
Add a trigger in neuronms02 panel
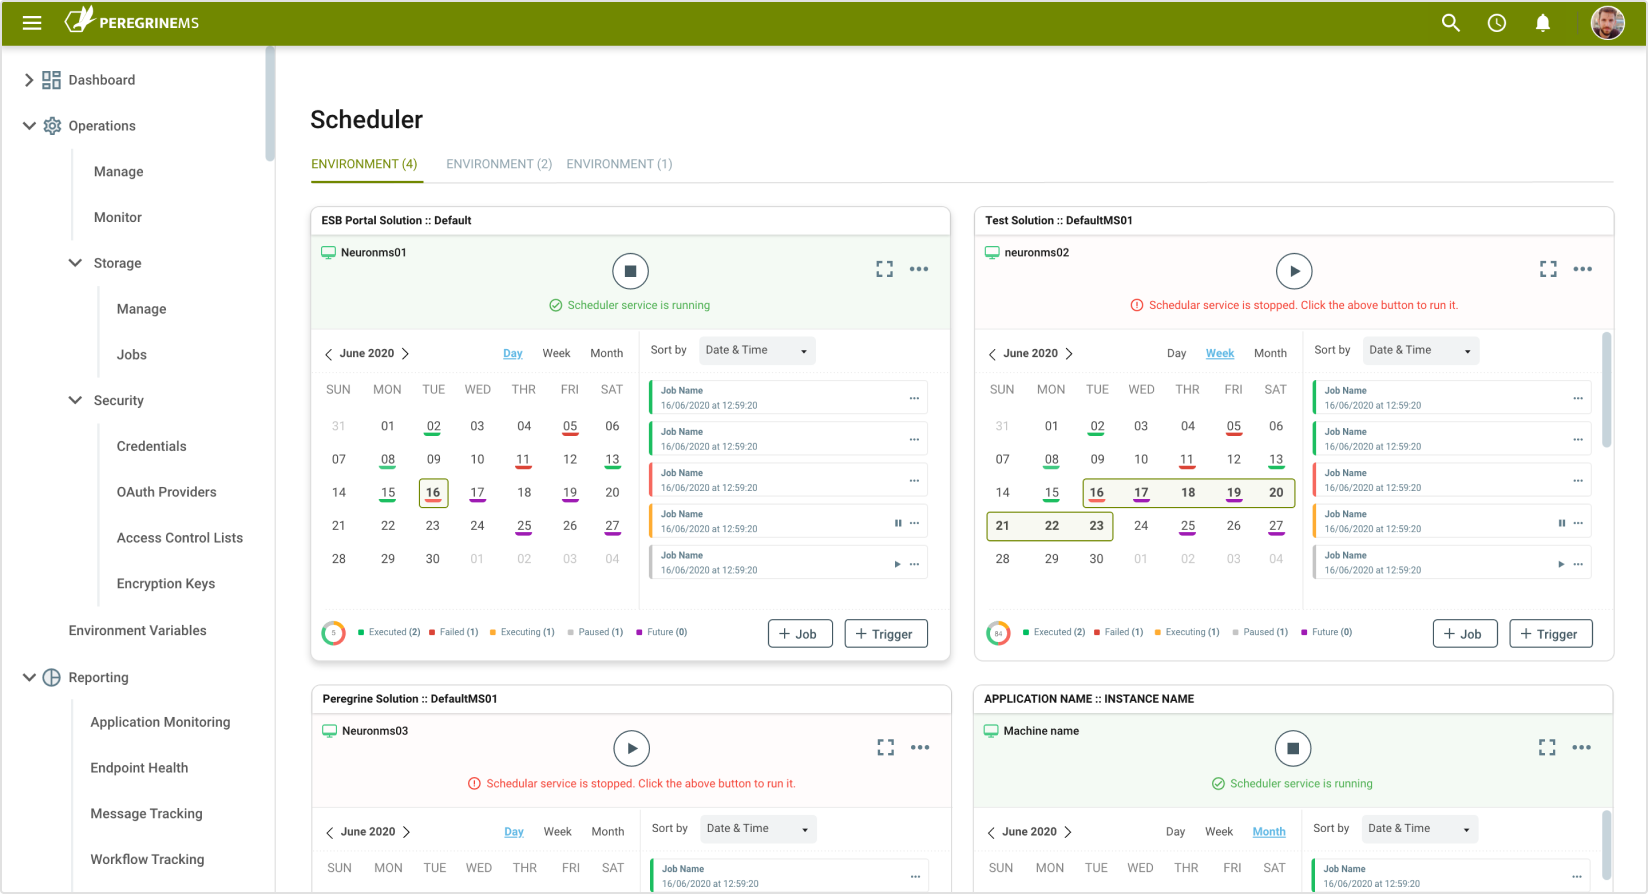click(1551, 634)
